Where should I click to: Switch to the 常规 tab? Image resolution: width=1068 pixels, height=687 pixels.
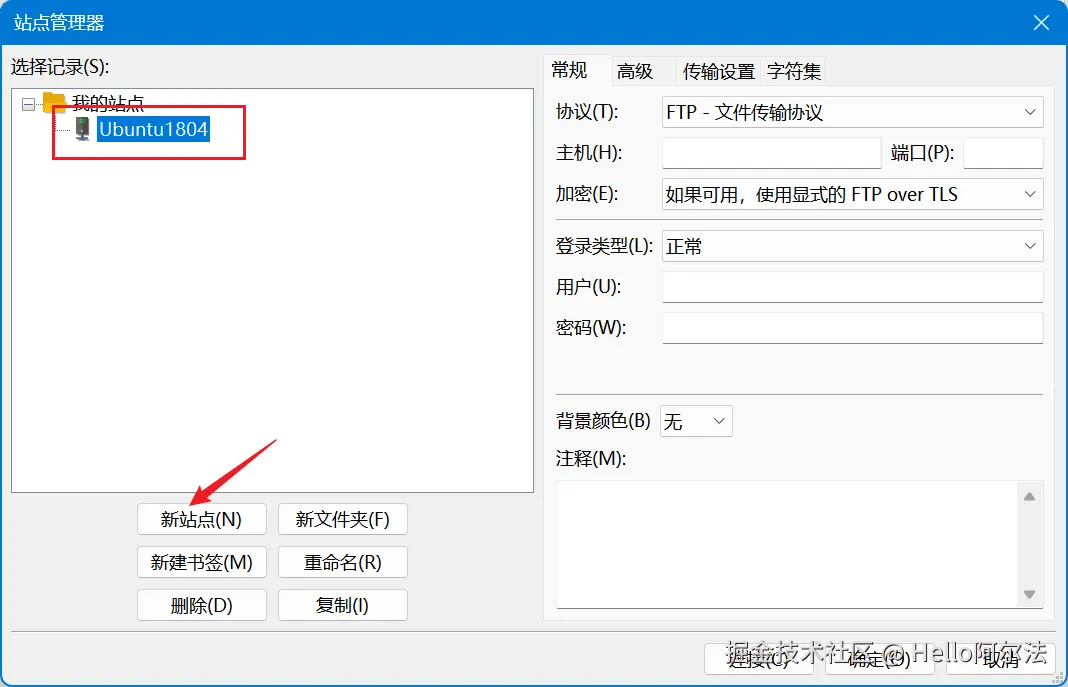click(x=578, y=69)
